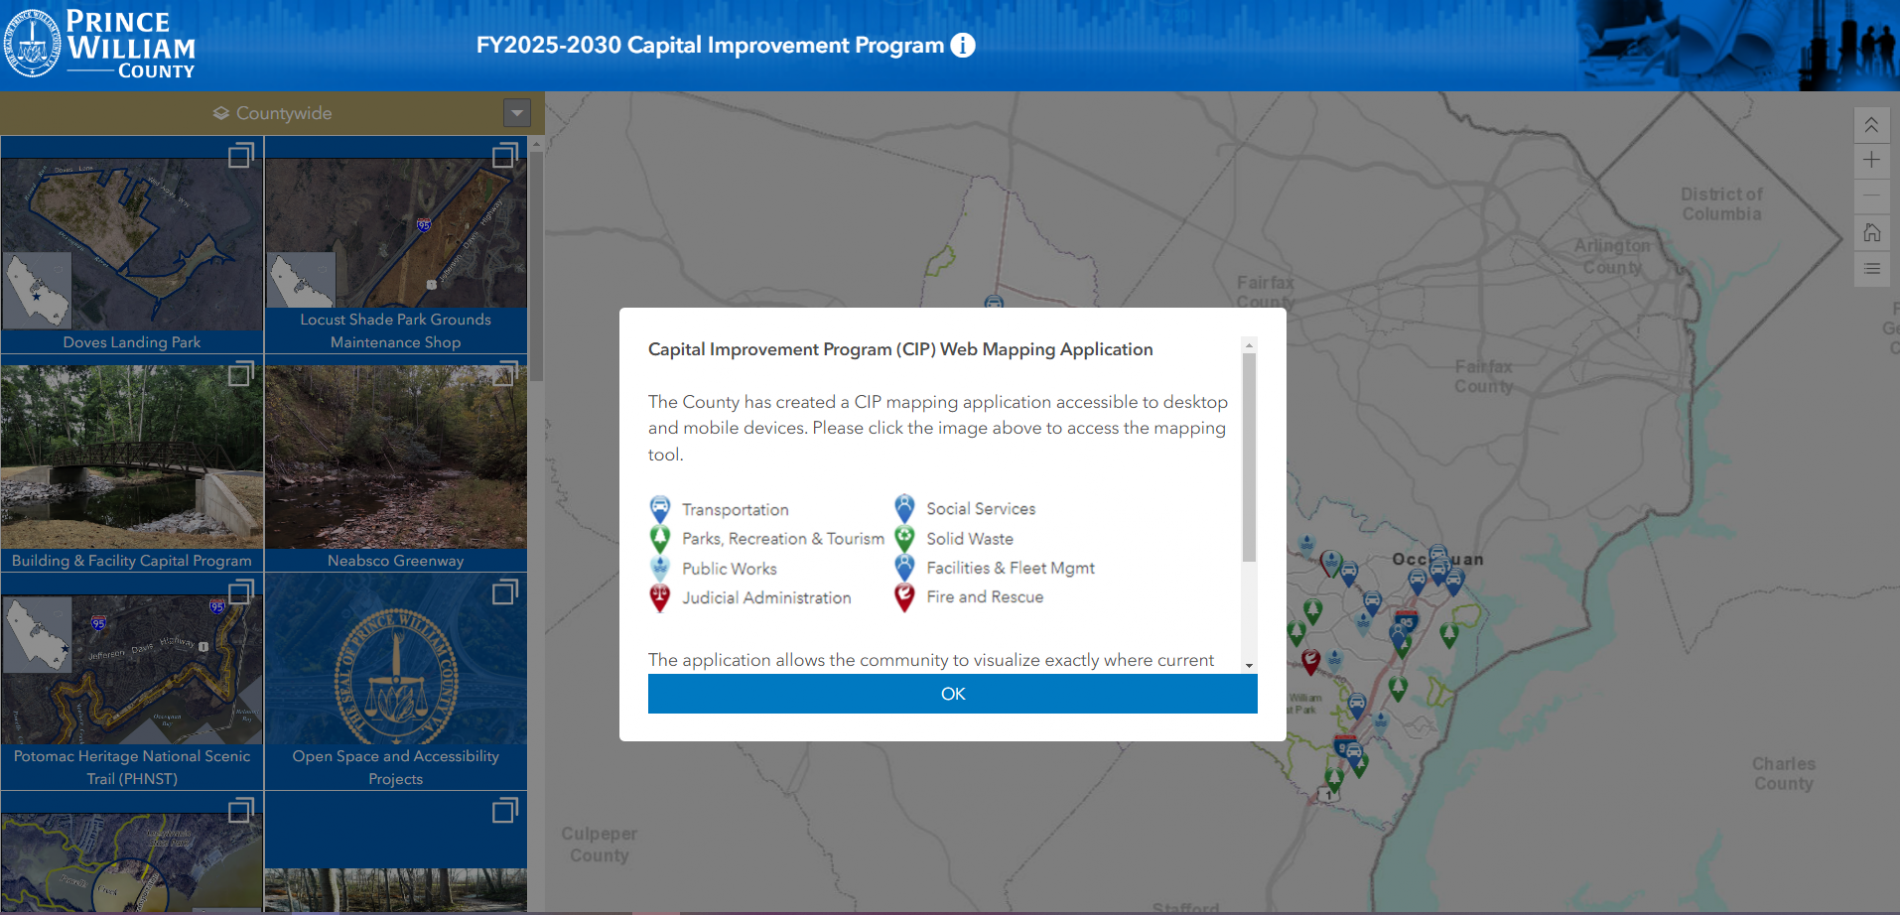Viewport: 1900px width, 915px height.
Task: Select the Neabsco Greenway photo
Action: point(396,457)
